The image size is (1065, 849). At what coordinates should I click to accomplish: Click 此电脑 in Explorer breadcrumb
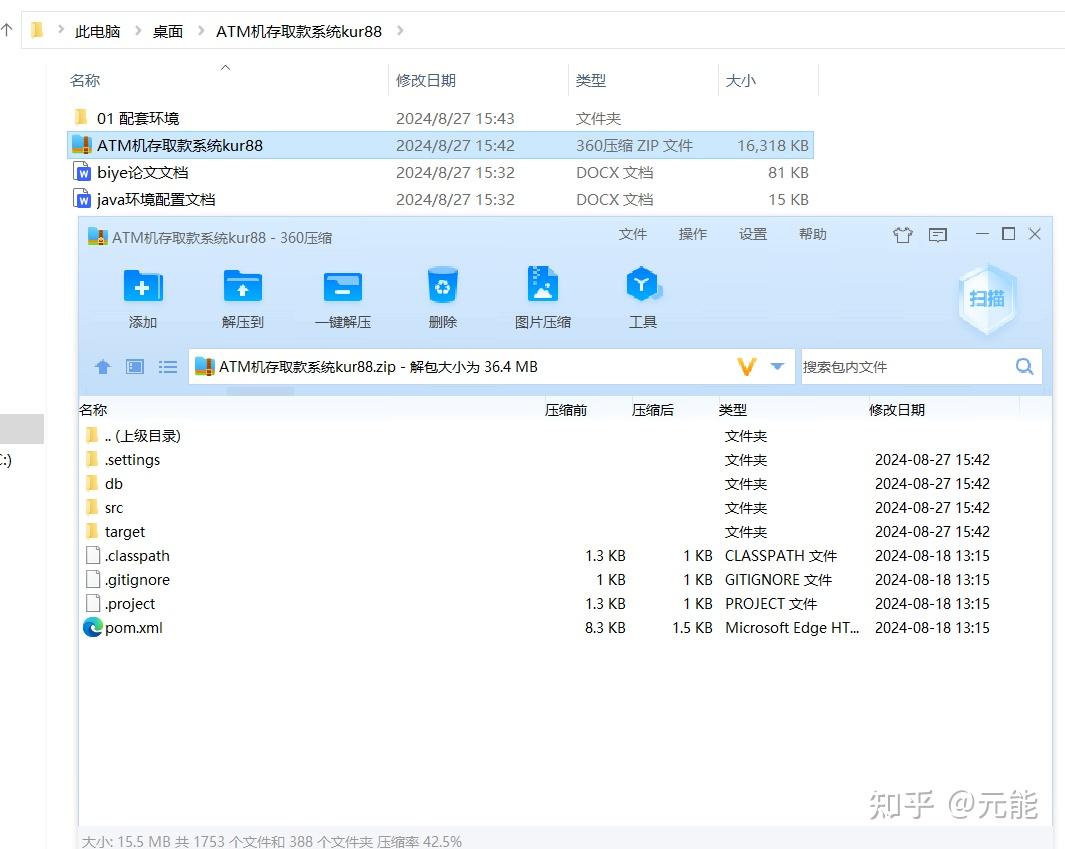click(x=97, y=31)
